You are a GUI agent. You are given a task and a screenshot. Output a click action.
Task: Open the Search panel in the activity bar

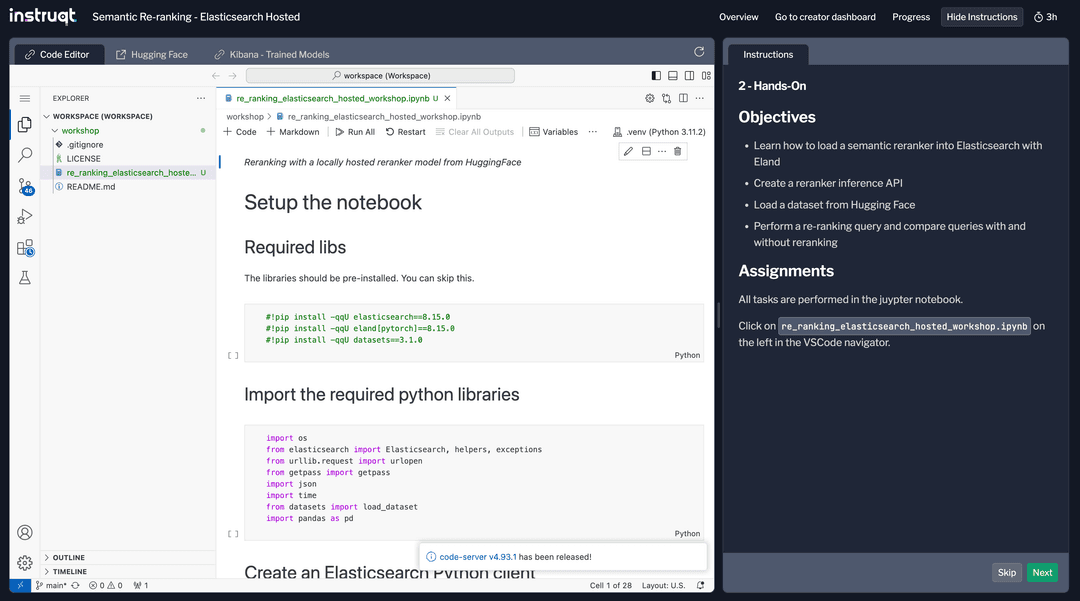click(24, 154)
